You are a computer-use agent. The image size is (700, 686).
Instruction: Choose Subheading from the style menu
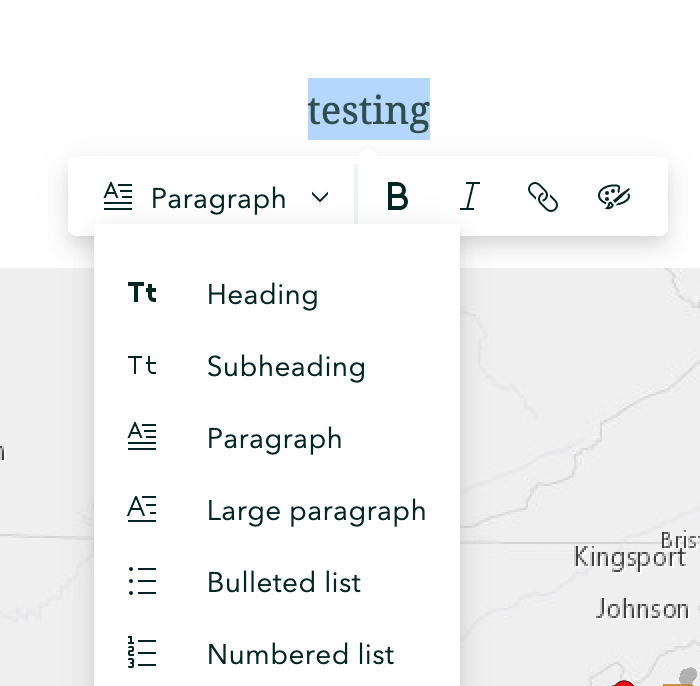point(286,367)
